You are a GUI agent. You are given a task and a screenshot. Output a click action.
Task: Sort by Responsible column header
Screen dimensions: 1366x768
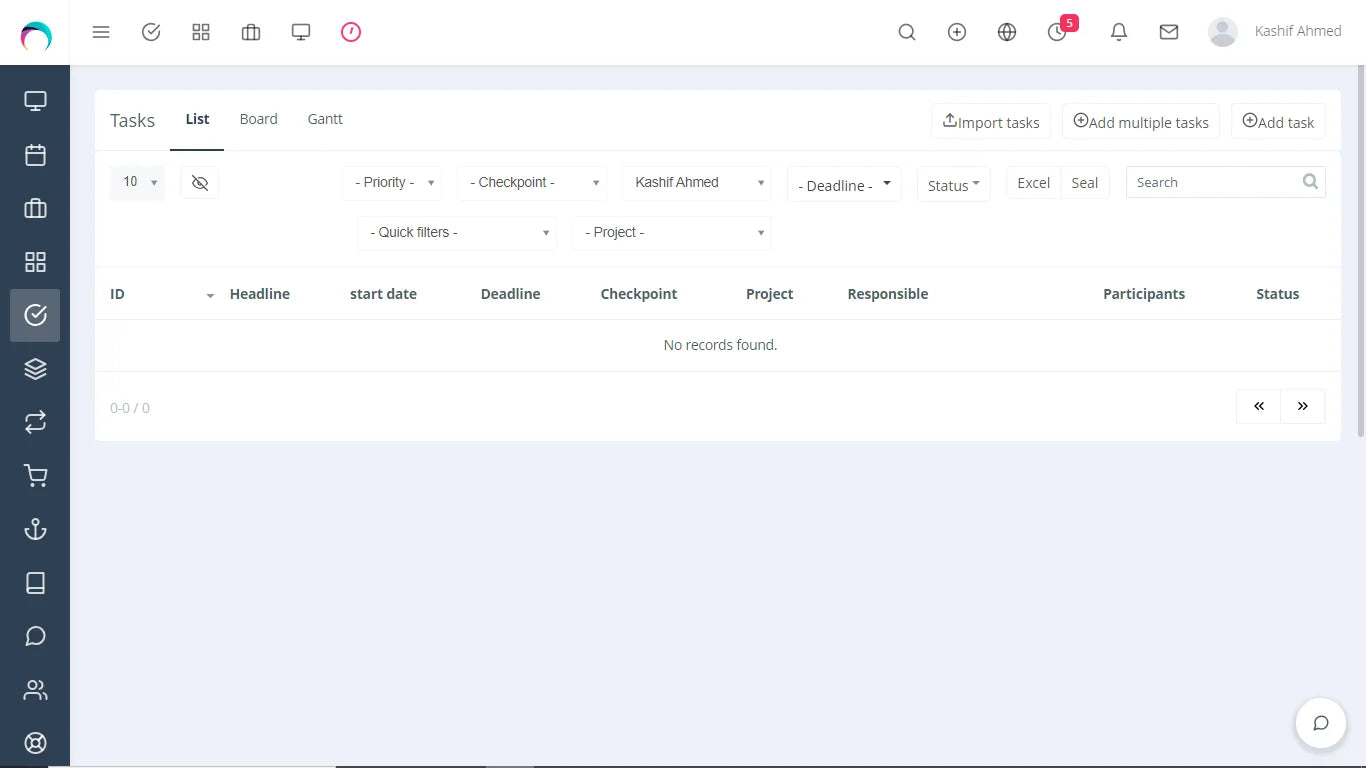888,294
